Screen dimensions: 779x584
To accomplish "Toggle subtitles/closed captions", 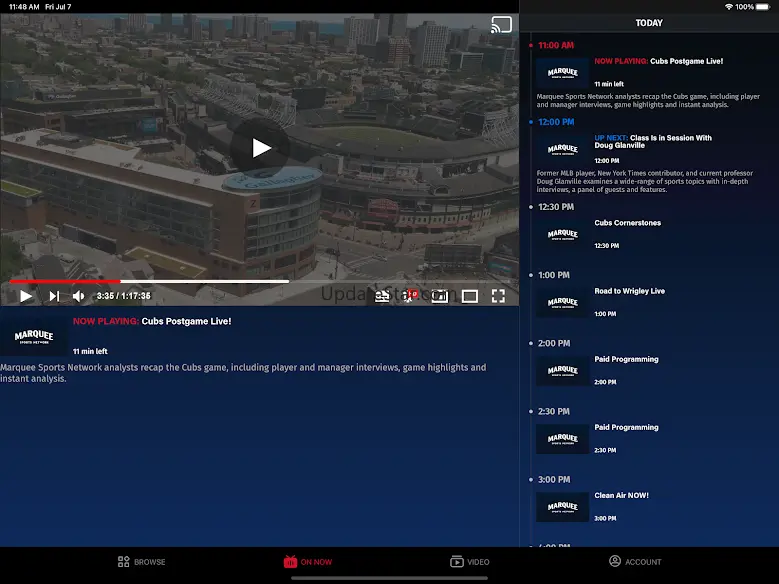I will (382, 296).
